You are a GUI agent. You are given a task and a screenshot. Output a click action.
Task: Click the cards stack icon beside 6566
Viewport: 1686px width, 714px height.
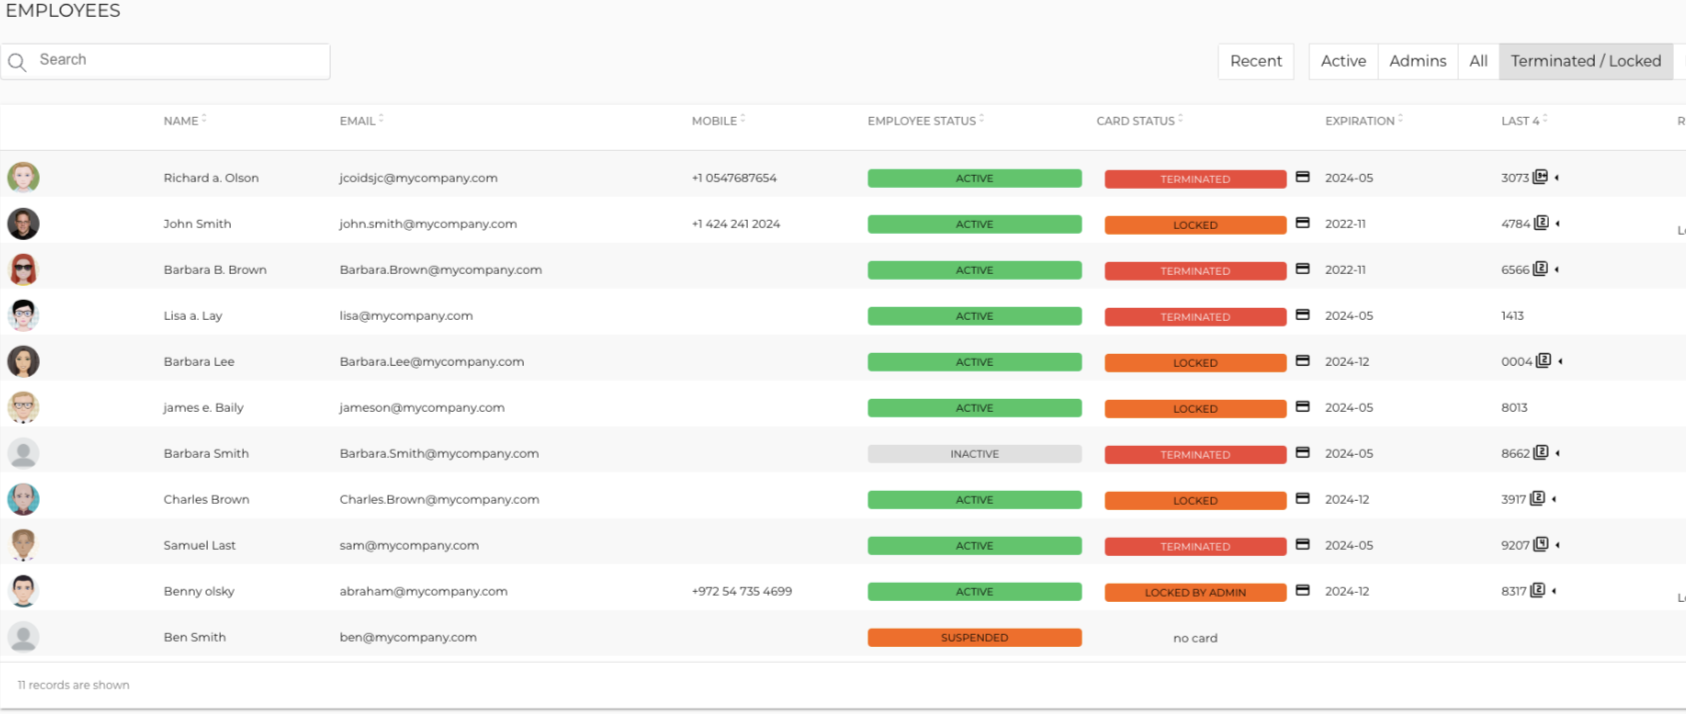(x=1540, y=269)
